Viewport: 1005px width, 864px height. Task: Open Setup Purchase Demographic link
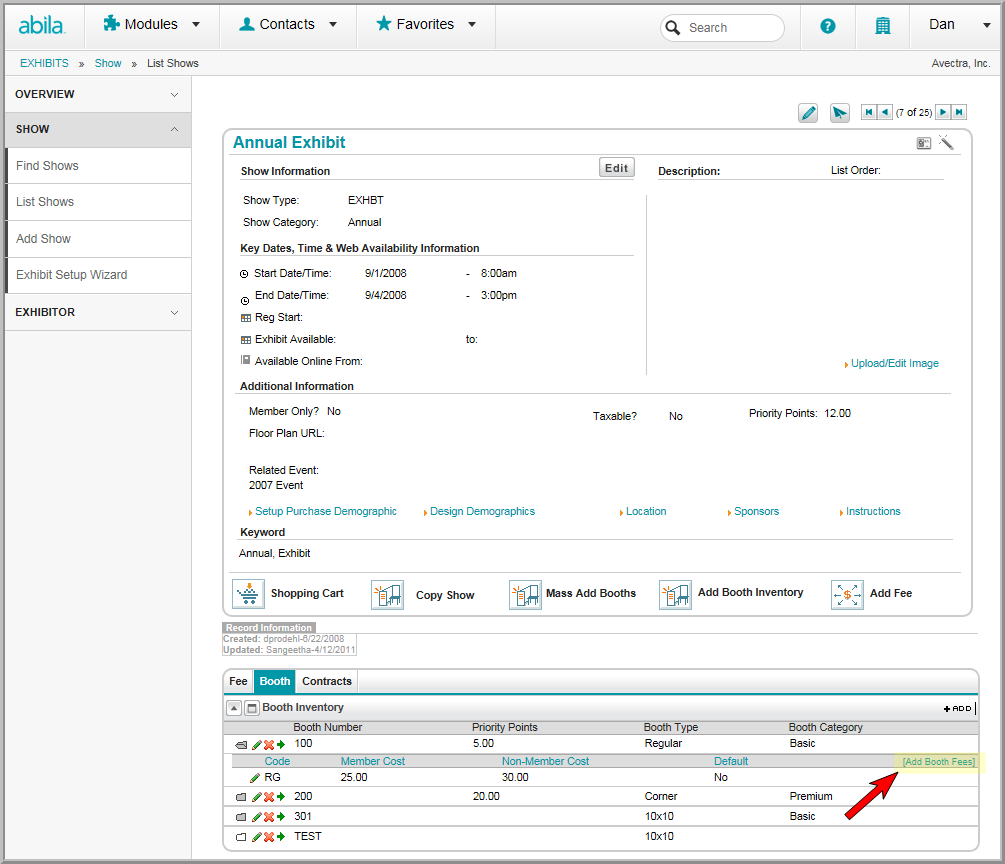click(326, 511)
